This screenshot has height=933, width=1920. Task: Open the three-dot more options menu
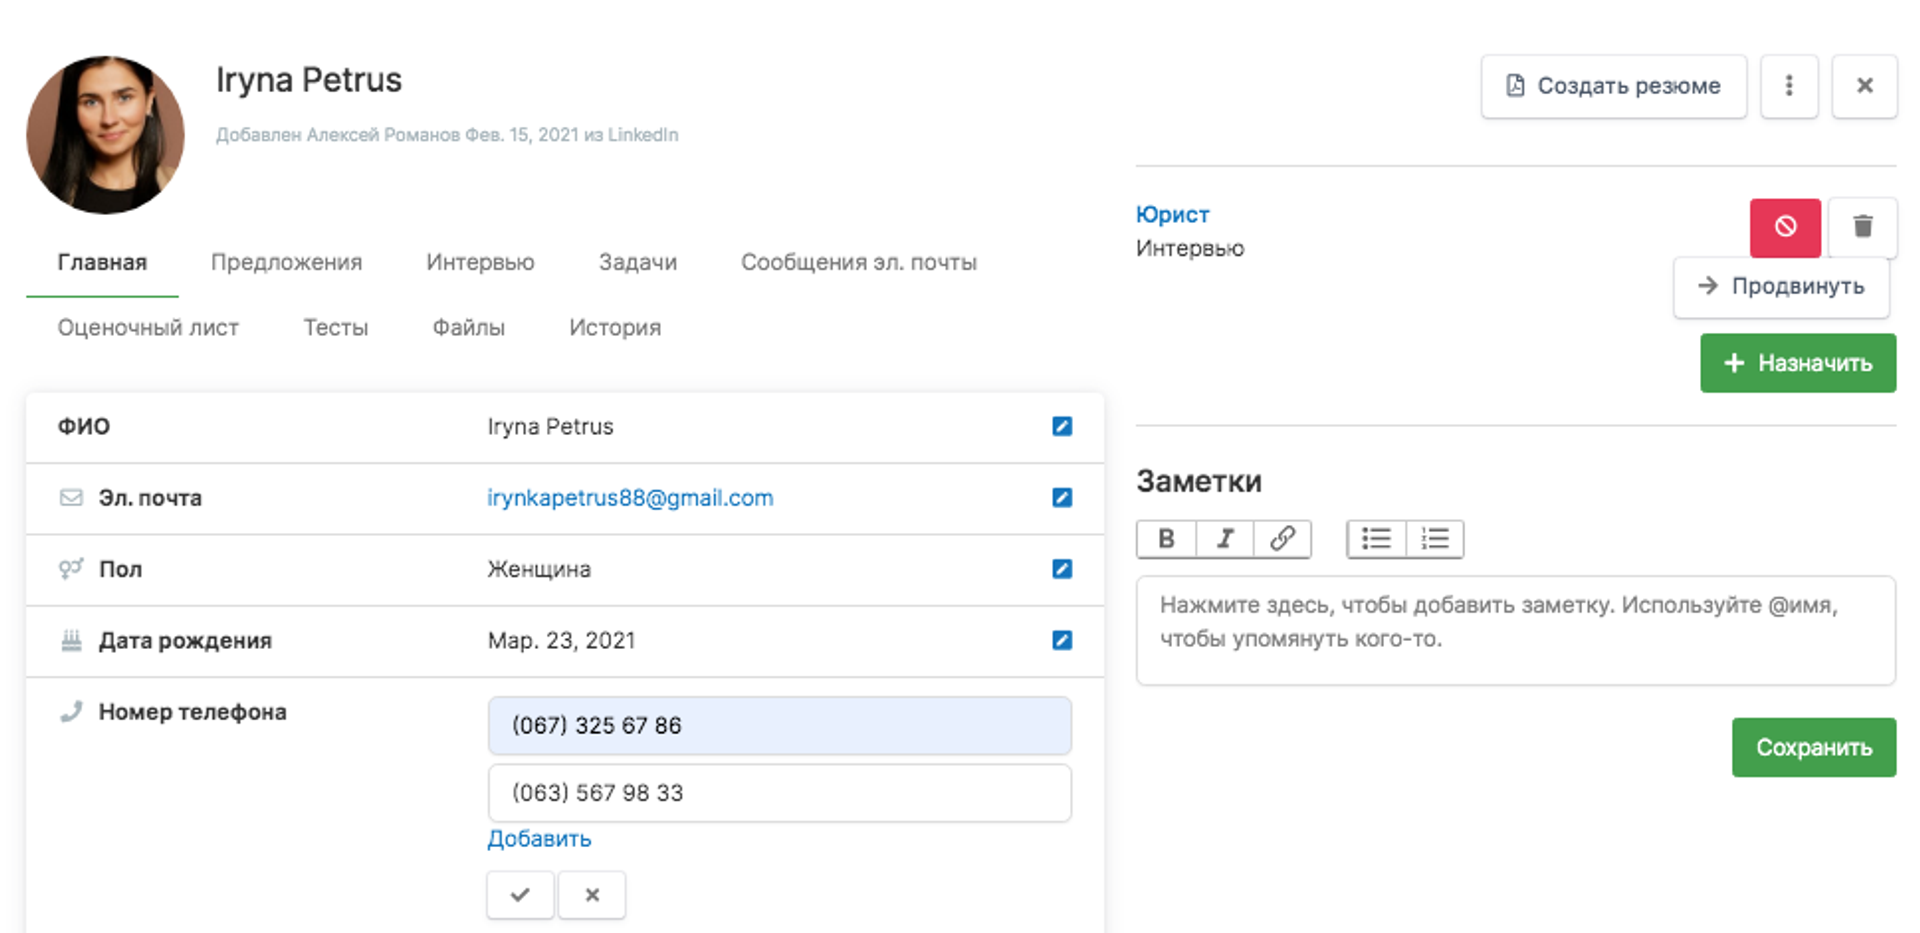tap(1789, 86)
